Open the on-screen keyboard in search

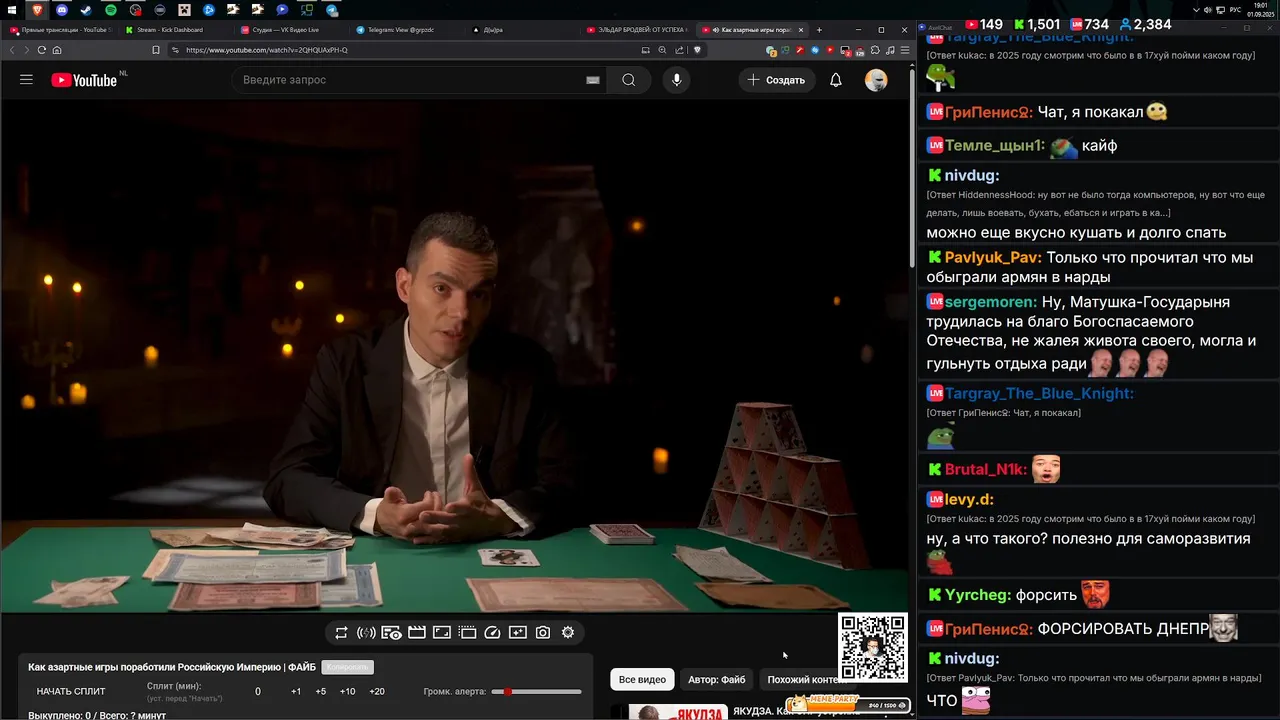pos(593,80)
